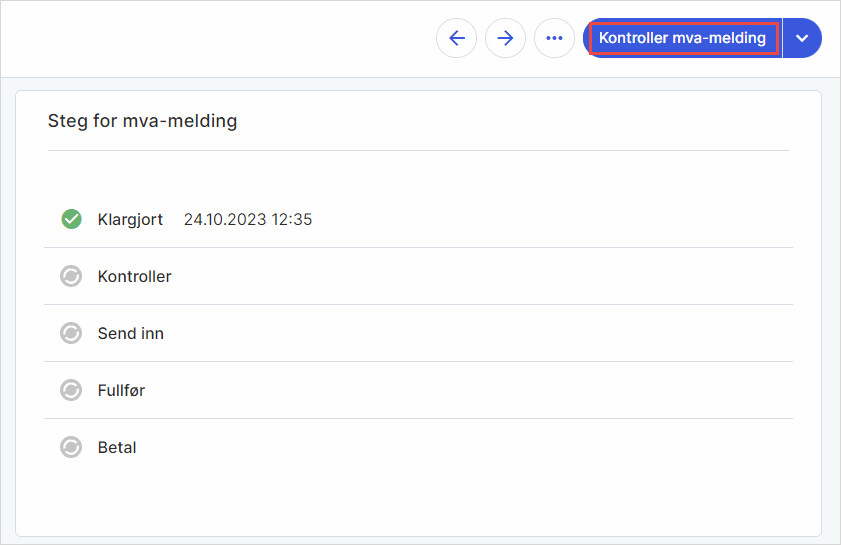Expand the chevron next to Kontroller mva-melding
Screen dimensions: 841x545
pos(801,38)
